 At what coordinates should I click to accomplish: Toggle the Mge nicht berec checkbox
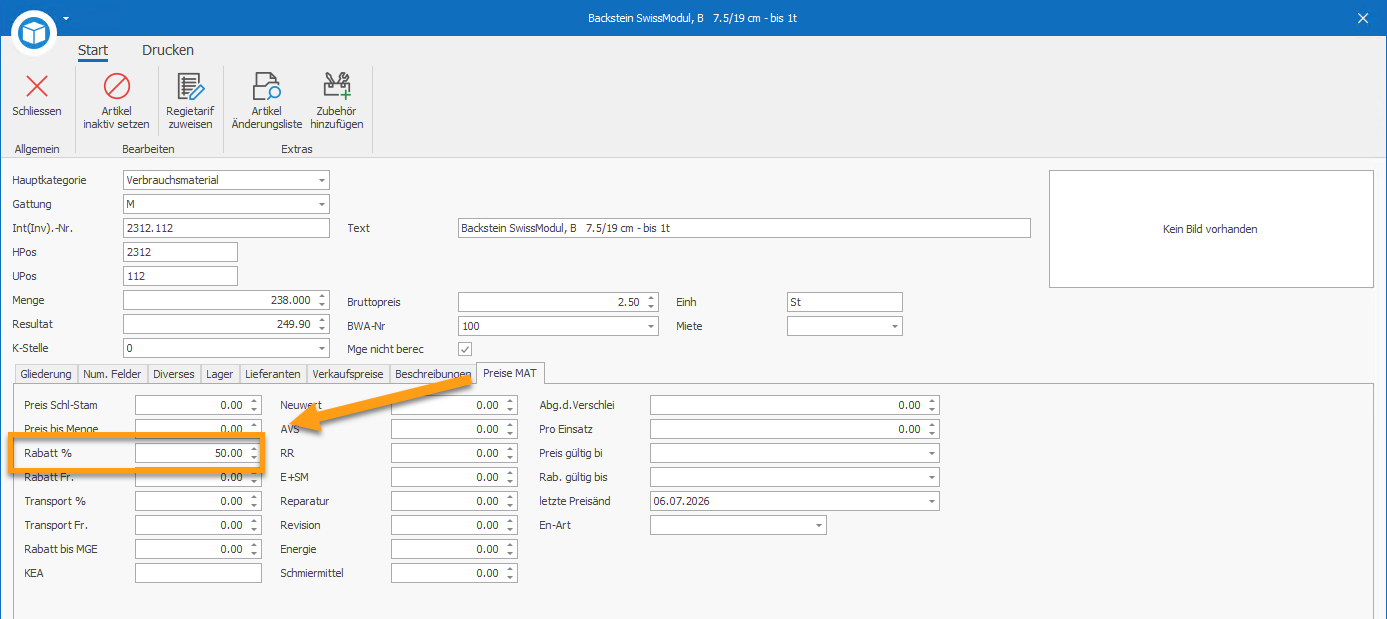[465, 349]
